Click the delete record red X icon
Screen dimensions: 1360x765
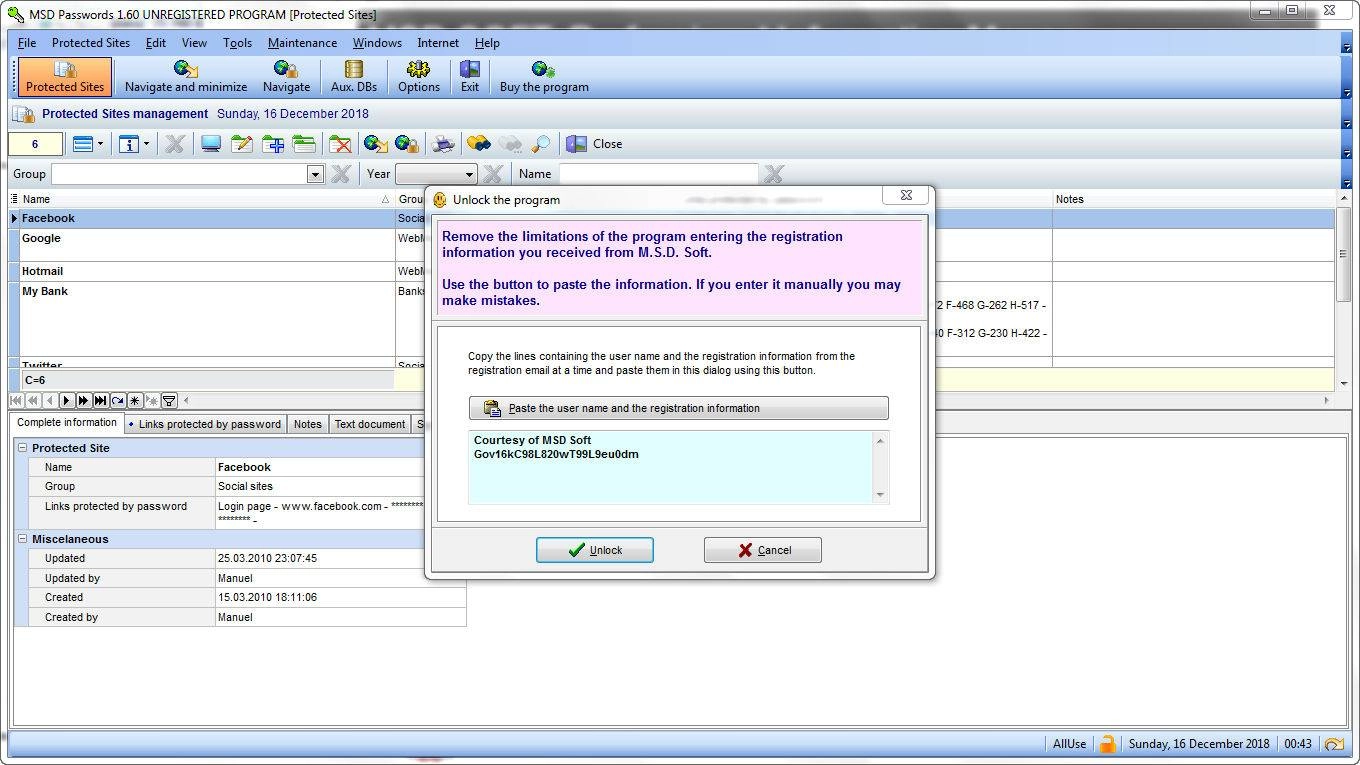point(341,144)
